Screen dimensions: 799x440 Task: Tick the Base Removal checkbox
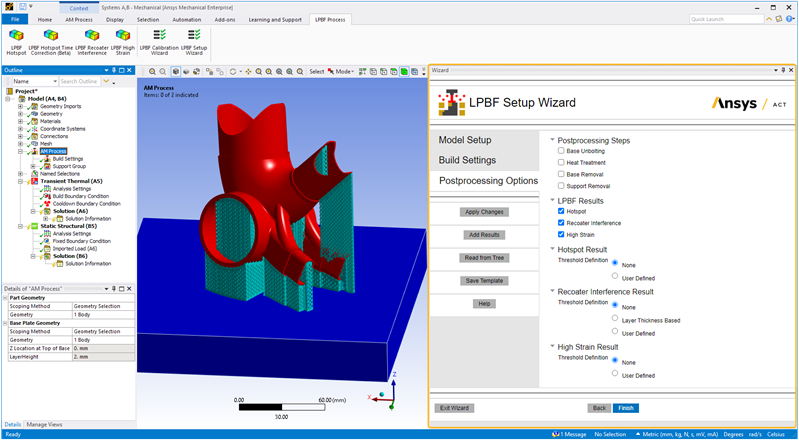tap(561, 174)
